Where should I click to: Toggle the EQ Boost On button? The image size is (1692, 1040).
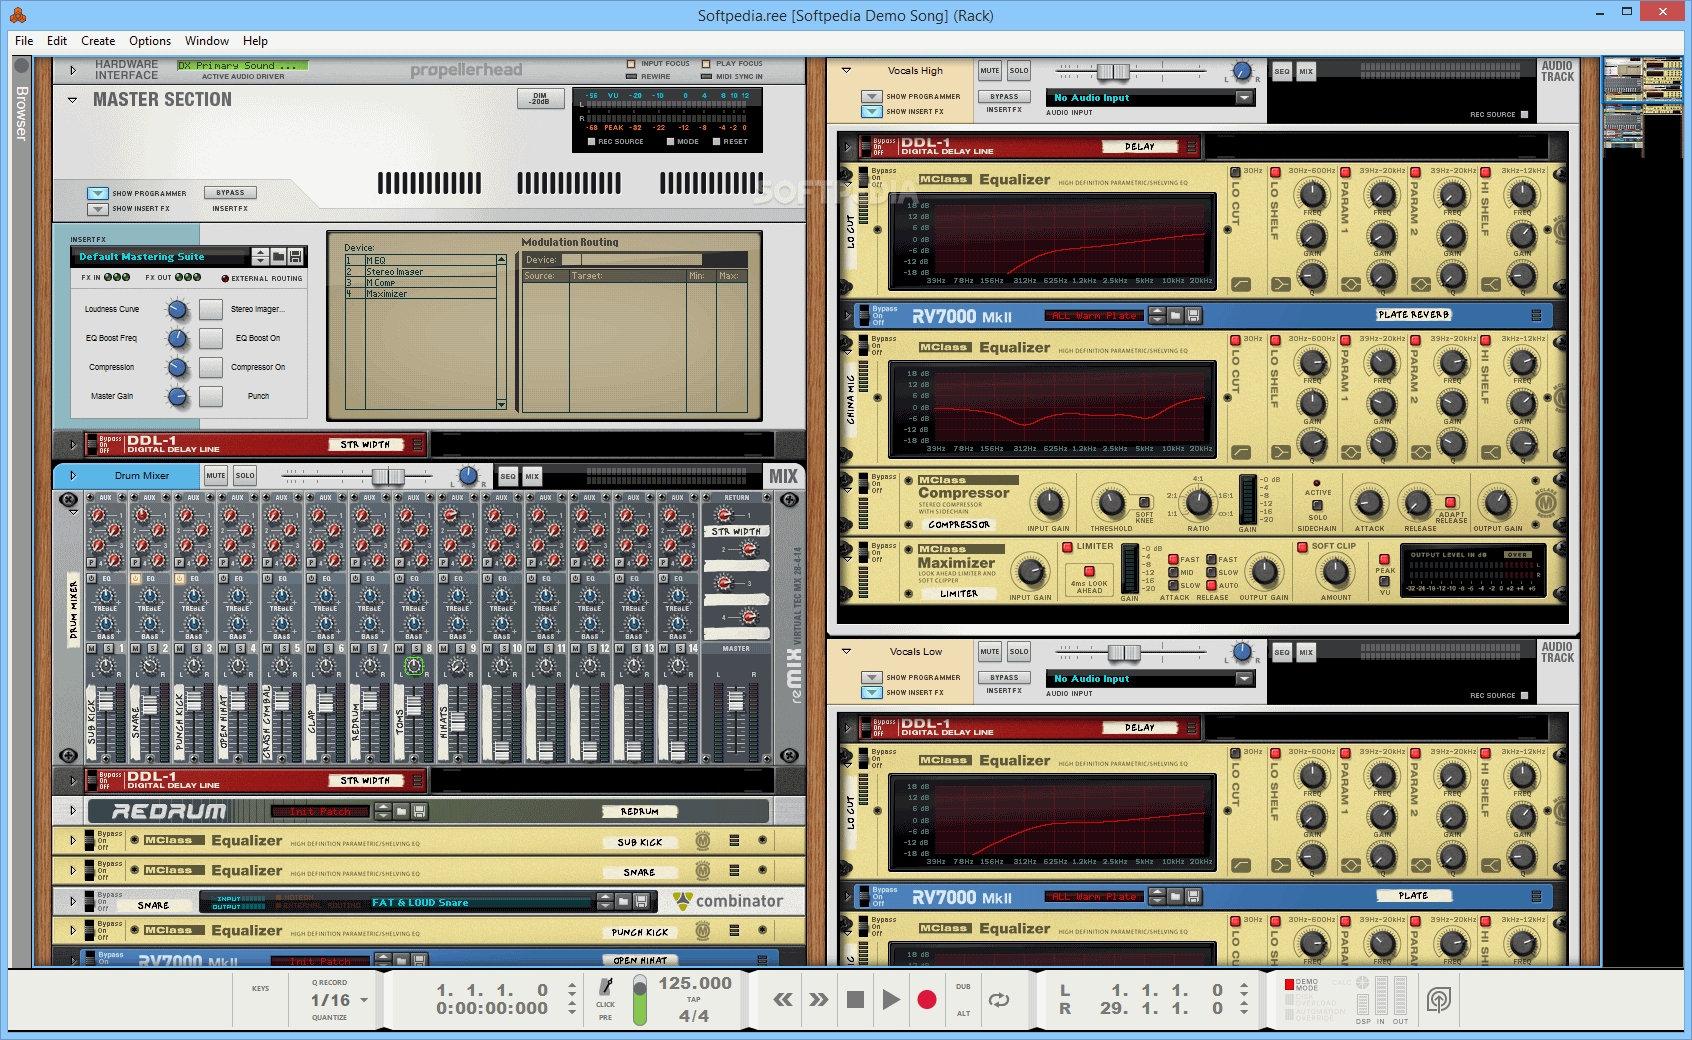[x=211, y=338]
